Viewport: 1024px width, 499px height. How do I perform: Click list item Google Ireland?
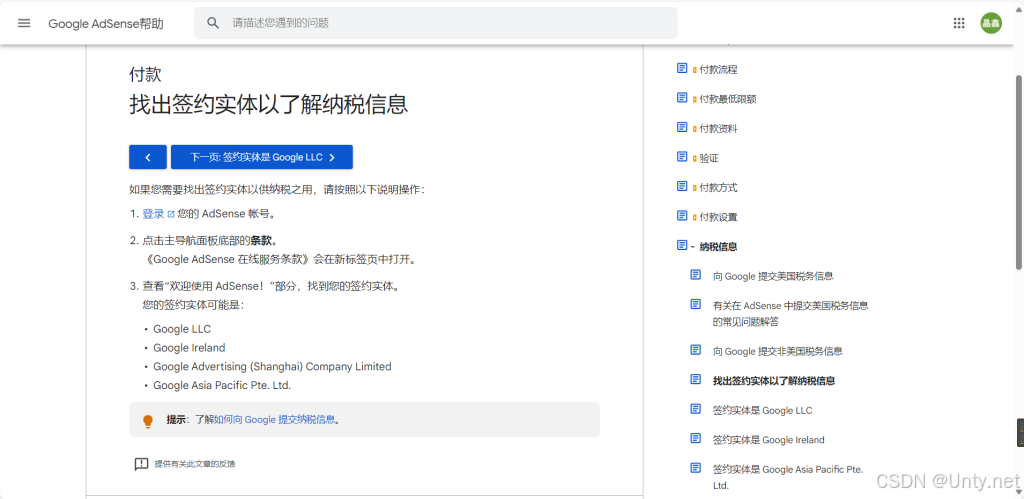[189, 348]
